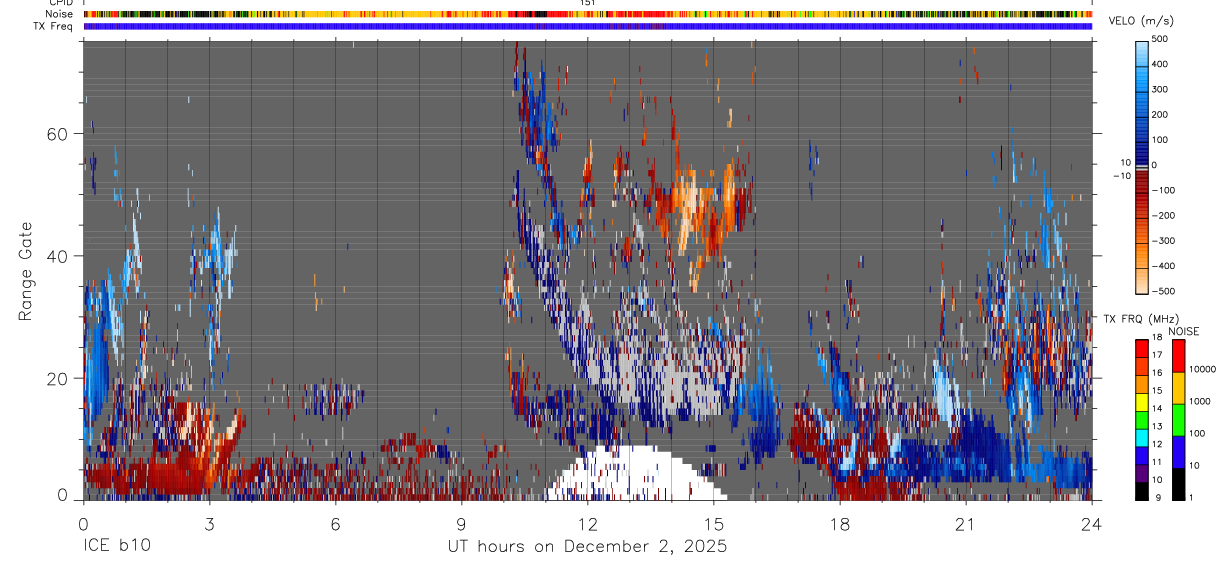Image resolution: width=1228 pixels, height=567 pixels.
Task: Click the blue 11–12 MHz TX FRQ swatch
Action: point(1141,454)
